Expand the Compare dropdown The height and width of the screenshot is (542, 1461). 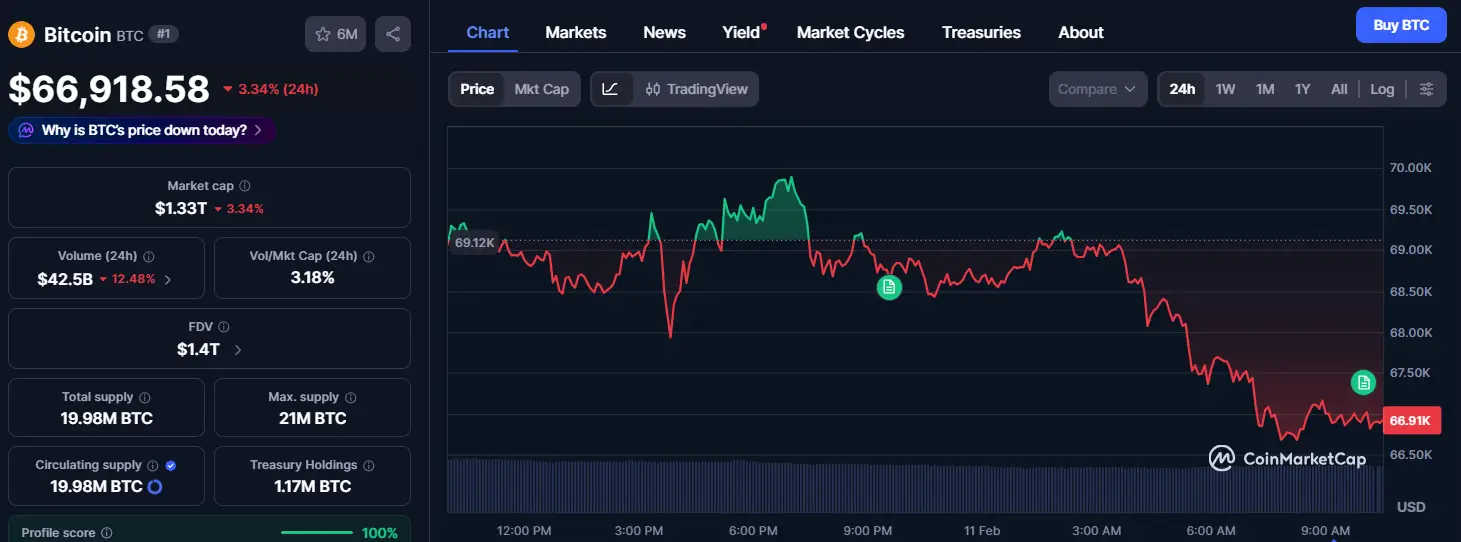pyautogui.click(x=1097, y=89)
